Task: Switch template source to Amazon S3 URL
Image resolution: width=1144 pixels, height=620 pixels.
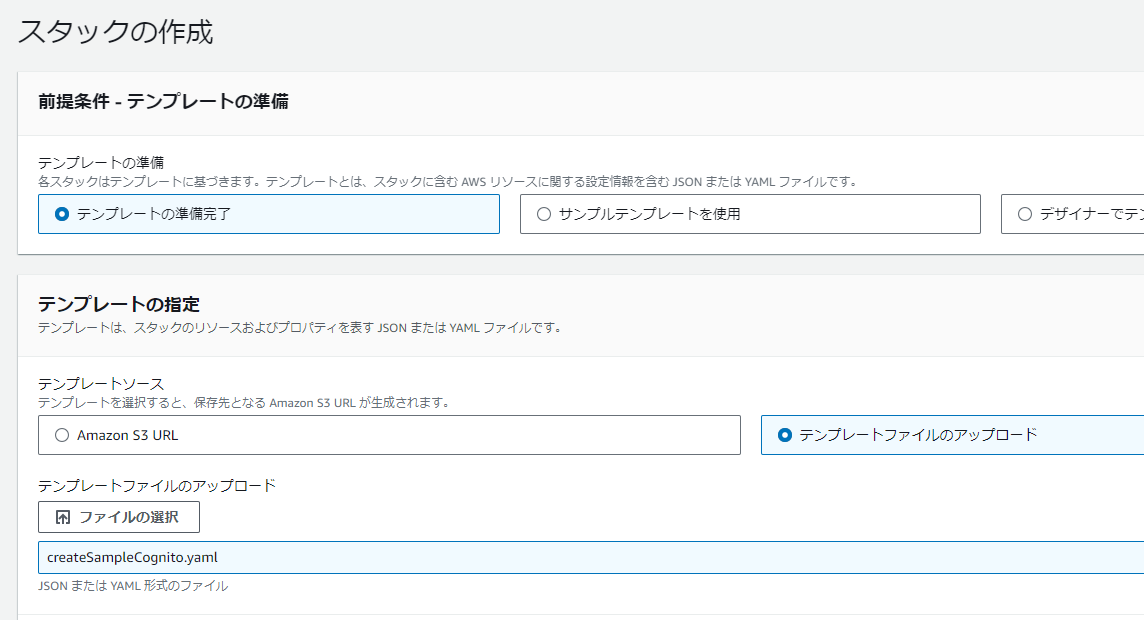Action: 62,435
